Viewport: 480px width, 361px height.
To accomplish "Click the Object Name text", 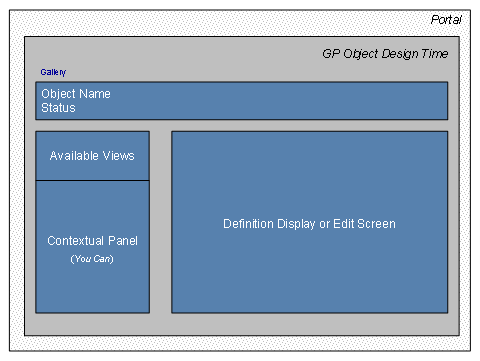I will [76, 94].
